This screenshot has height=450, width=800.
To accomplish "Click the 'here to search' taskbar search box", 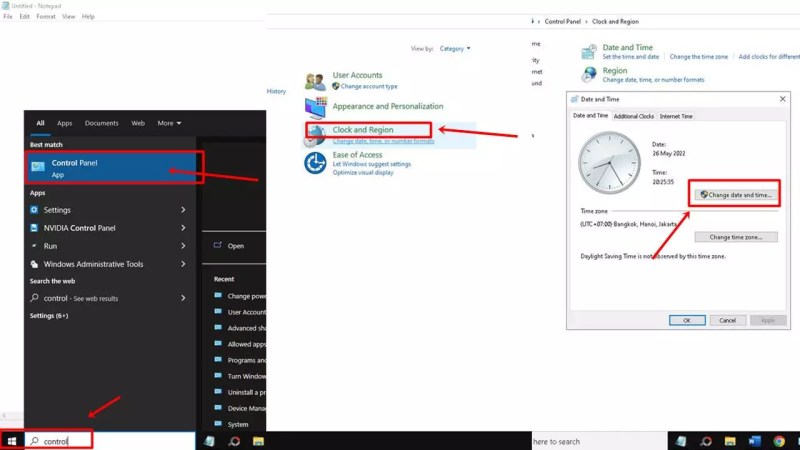I will (x=599, y=441).
